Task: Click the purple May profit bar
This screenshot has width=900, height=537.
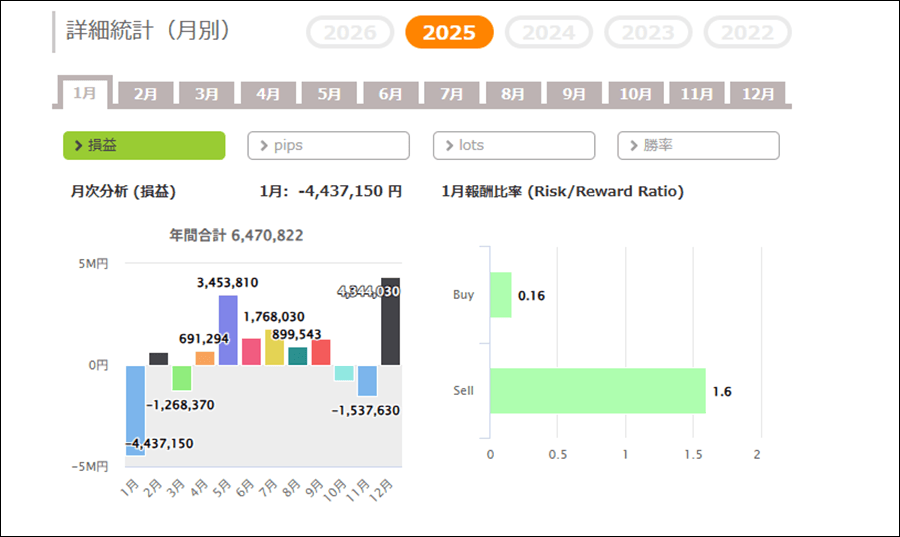Action: click(x=228, y=330)
